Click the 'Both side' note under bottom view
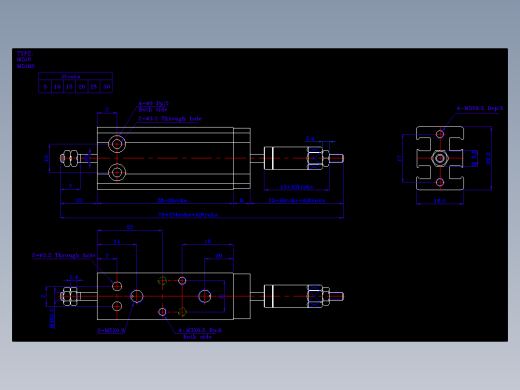Image resolution: width=520 pixels, height=390 pixels. pyautogui.click(x=197, y=337)
